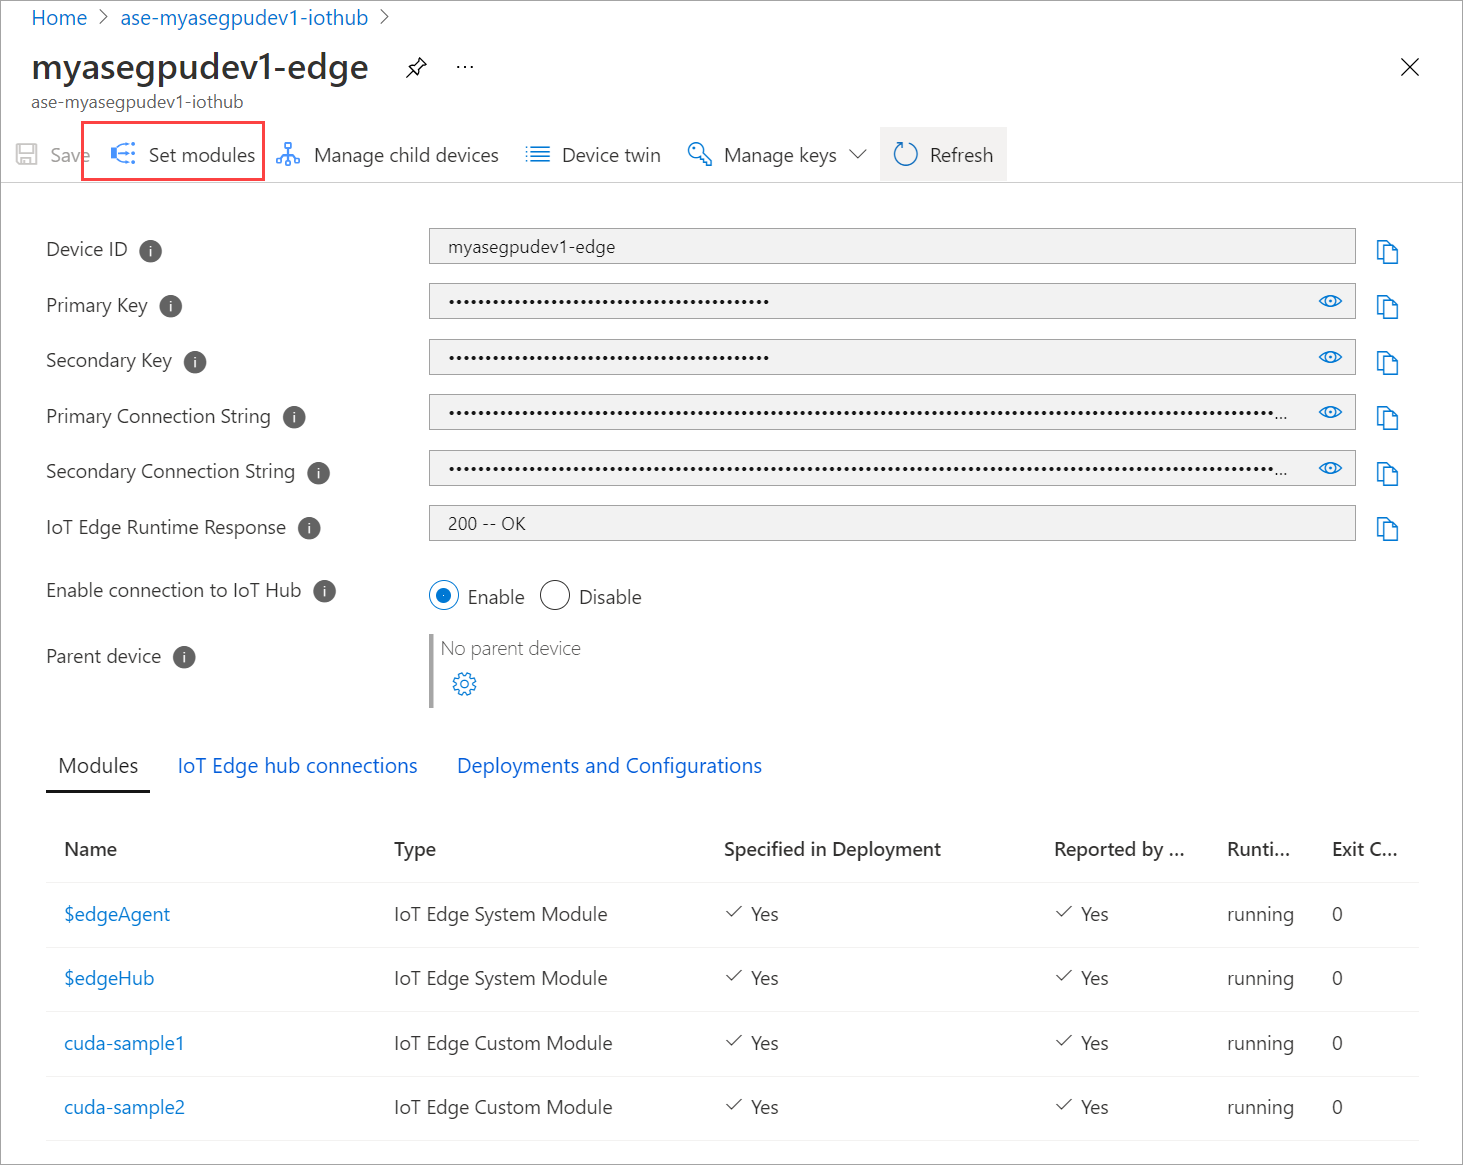
Task: Open the Primary Key info tooltip
Action: click(171, 306)
